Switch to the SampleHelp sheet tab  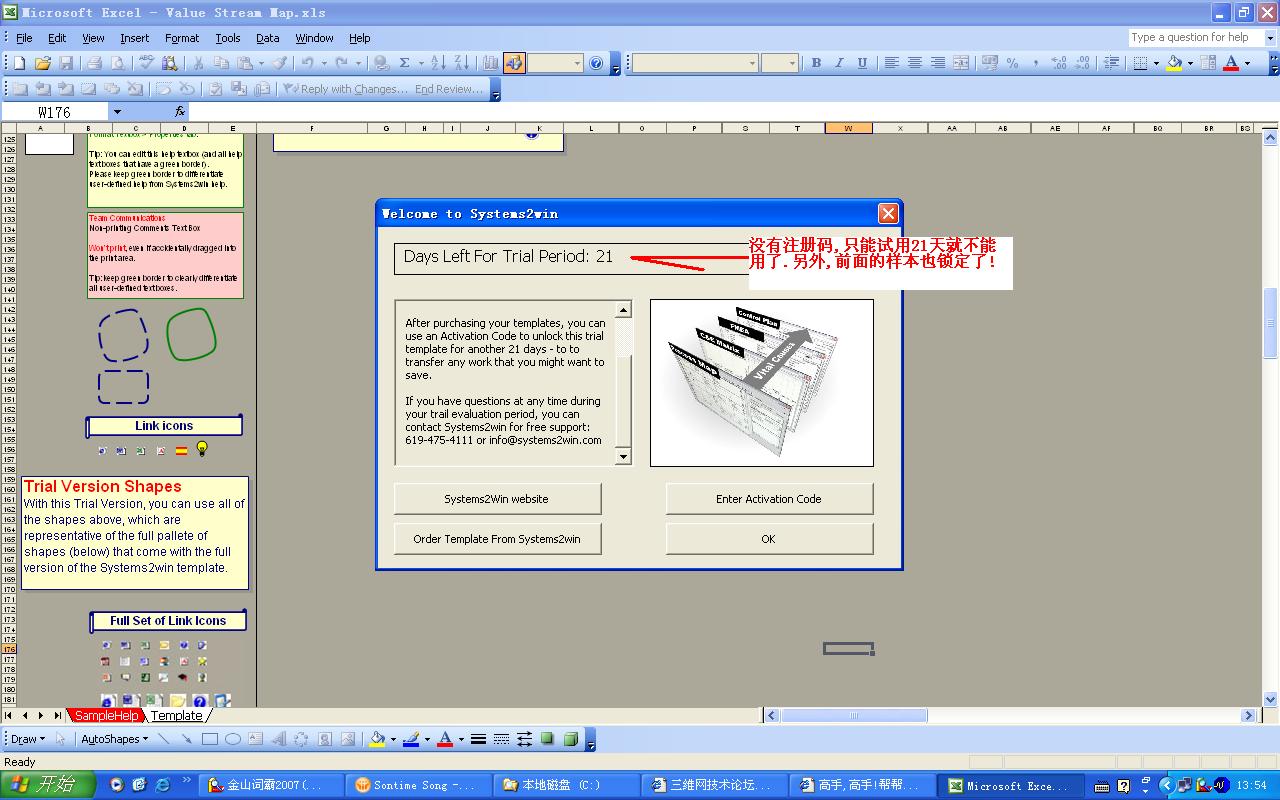point(106,716)
